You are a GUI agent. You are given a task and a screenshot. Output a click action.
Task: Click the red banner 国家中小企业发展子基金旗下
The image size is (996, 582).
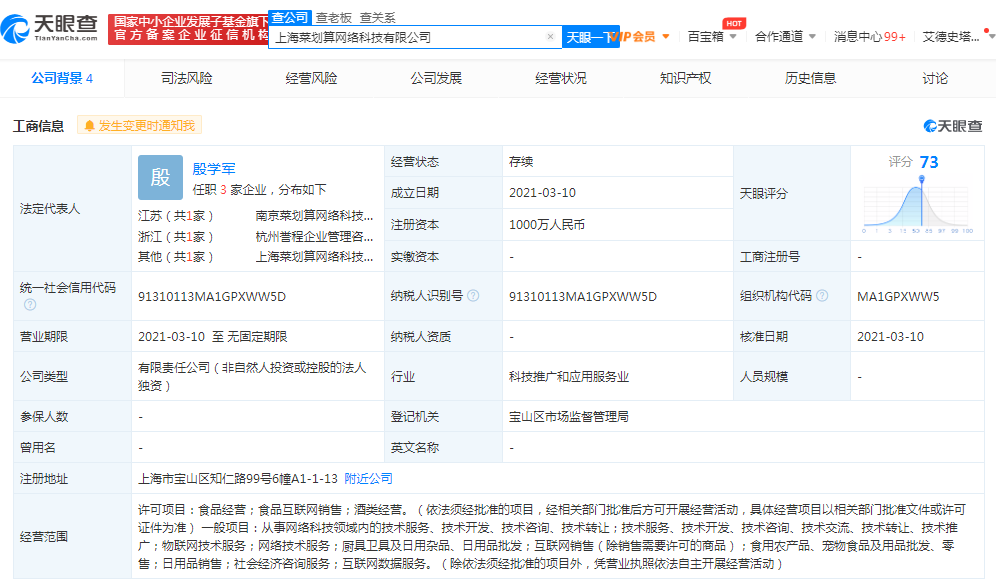click(x=189, y=29)
